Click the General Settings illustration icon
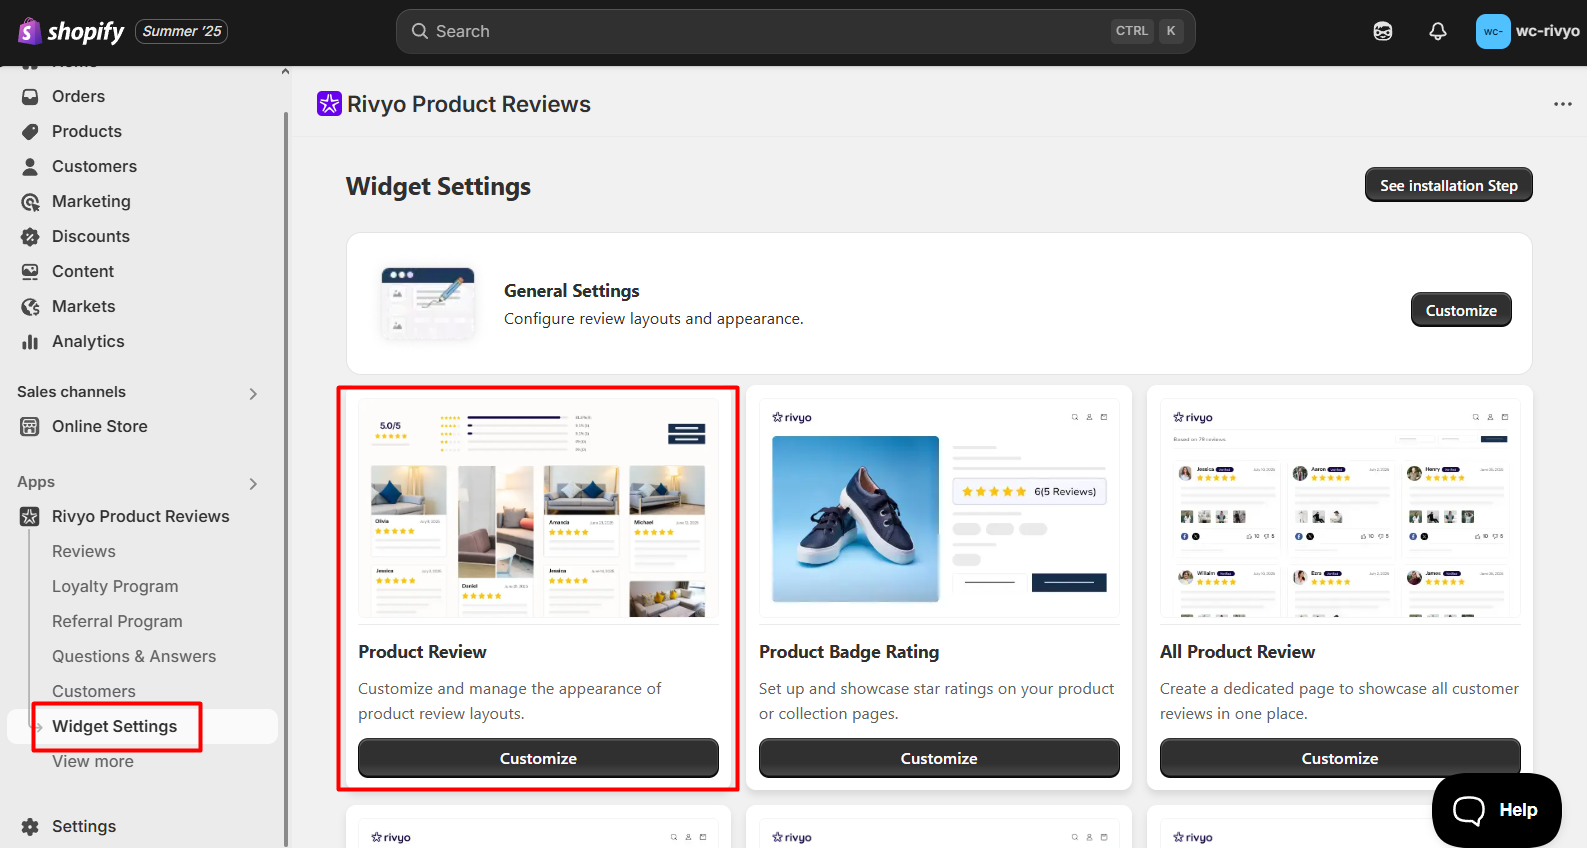The image size is (1587, 848). 428,304
